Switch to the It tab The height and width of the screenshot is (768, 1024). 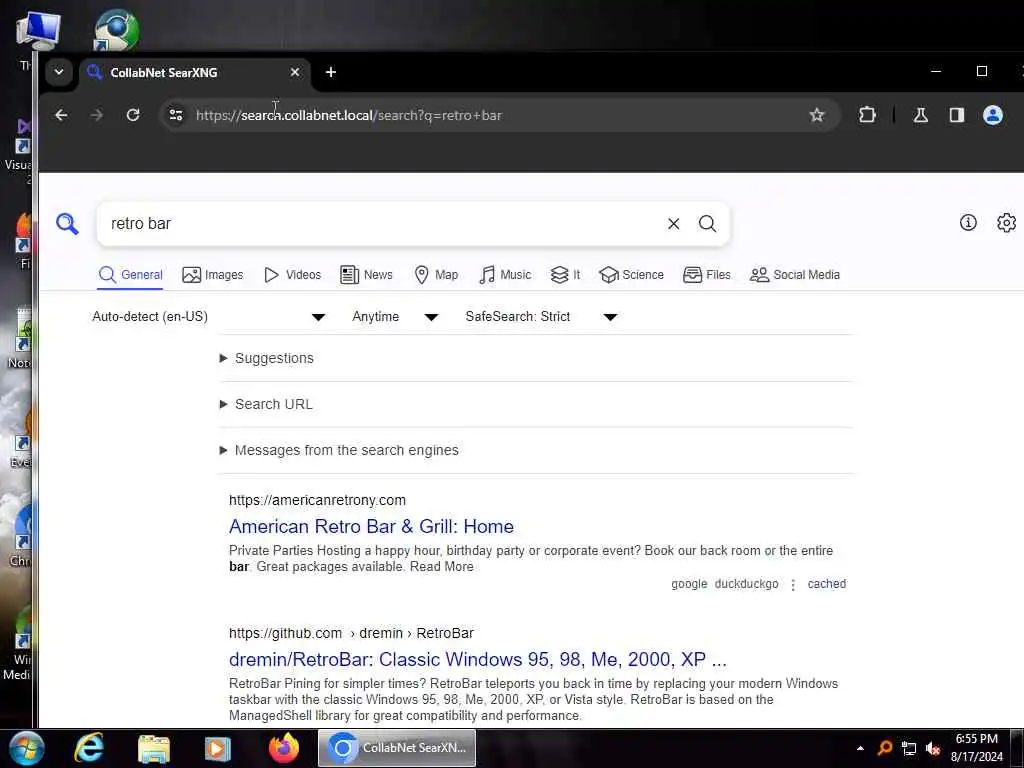(x=565, y=275)
